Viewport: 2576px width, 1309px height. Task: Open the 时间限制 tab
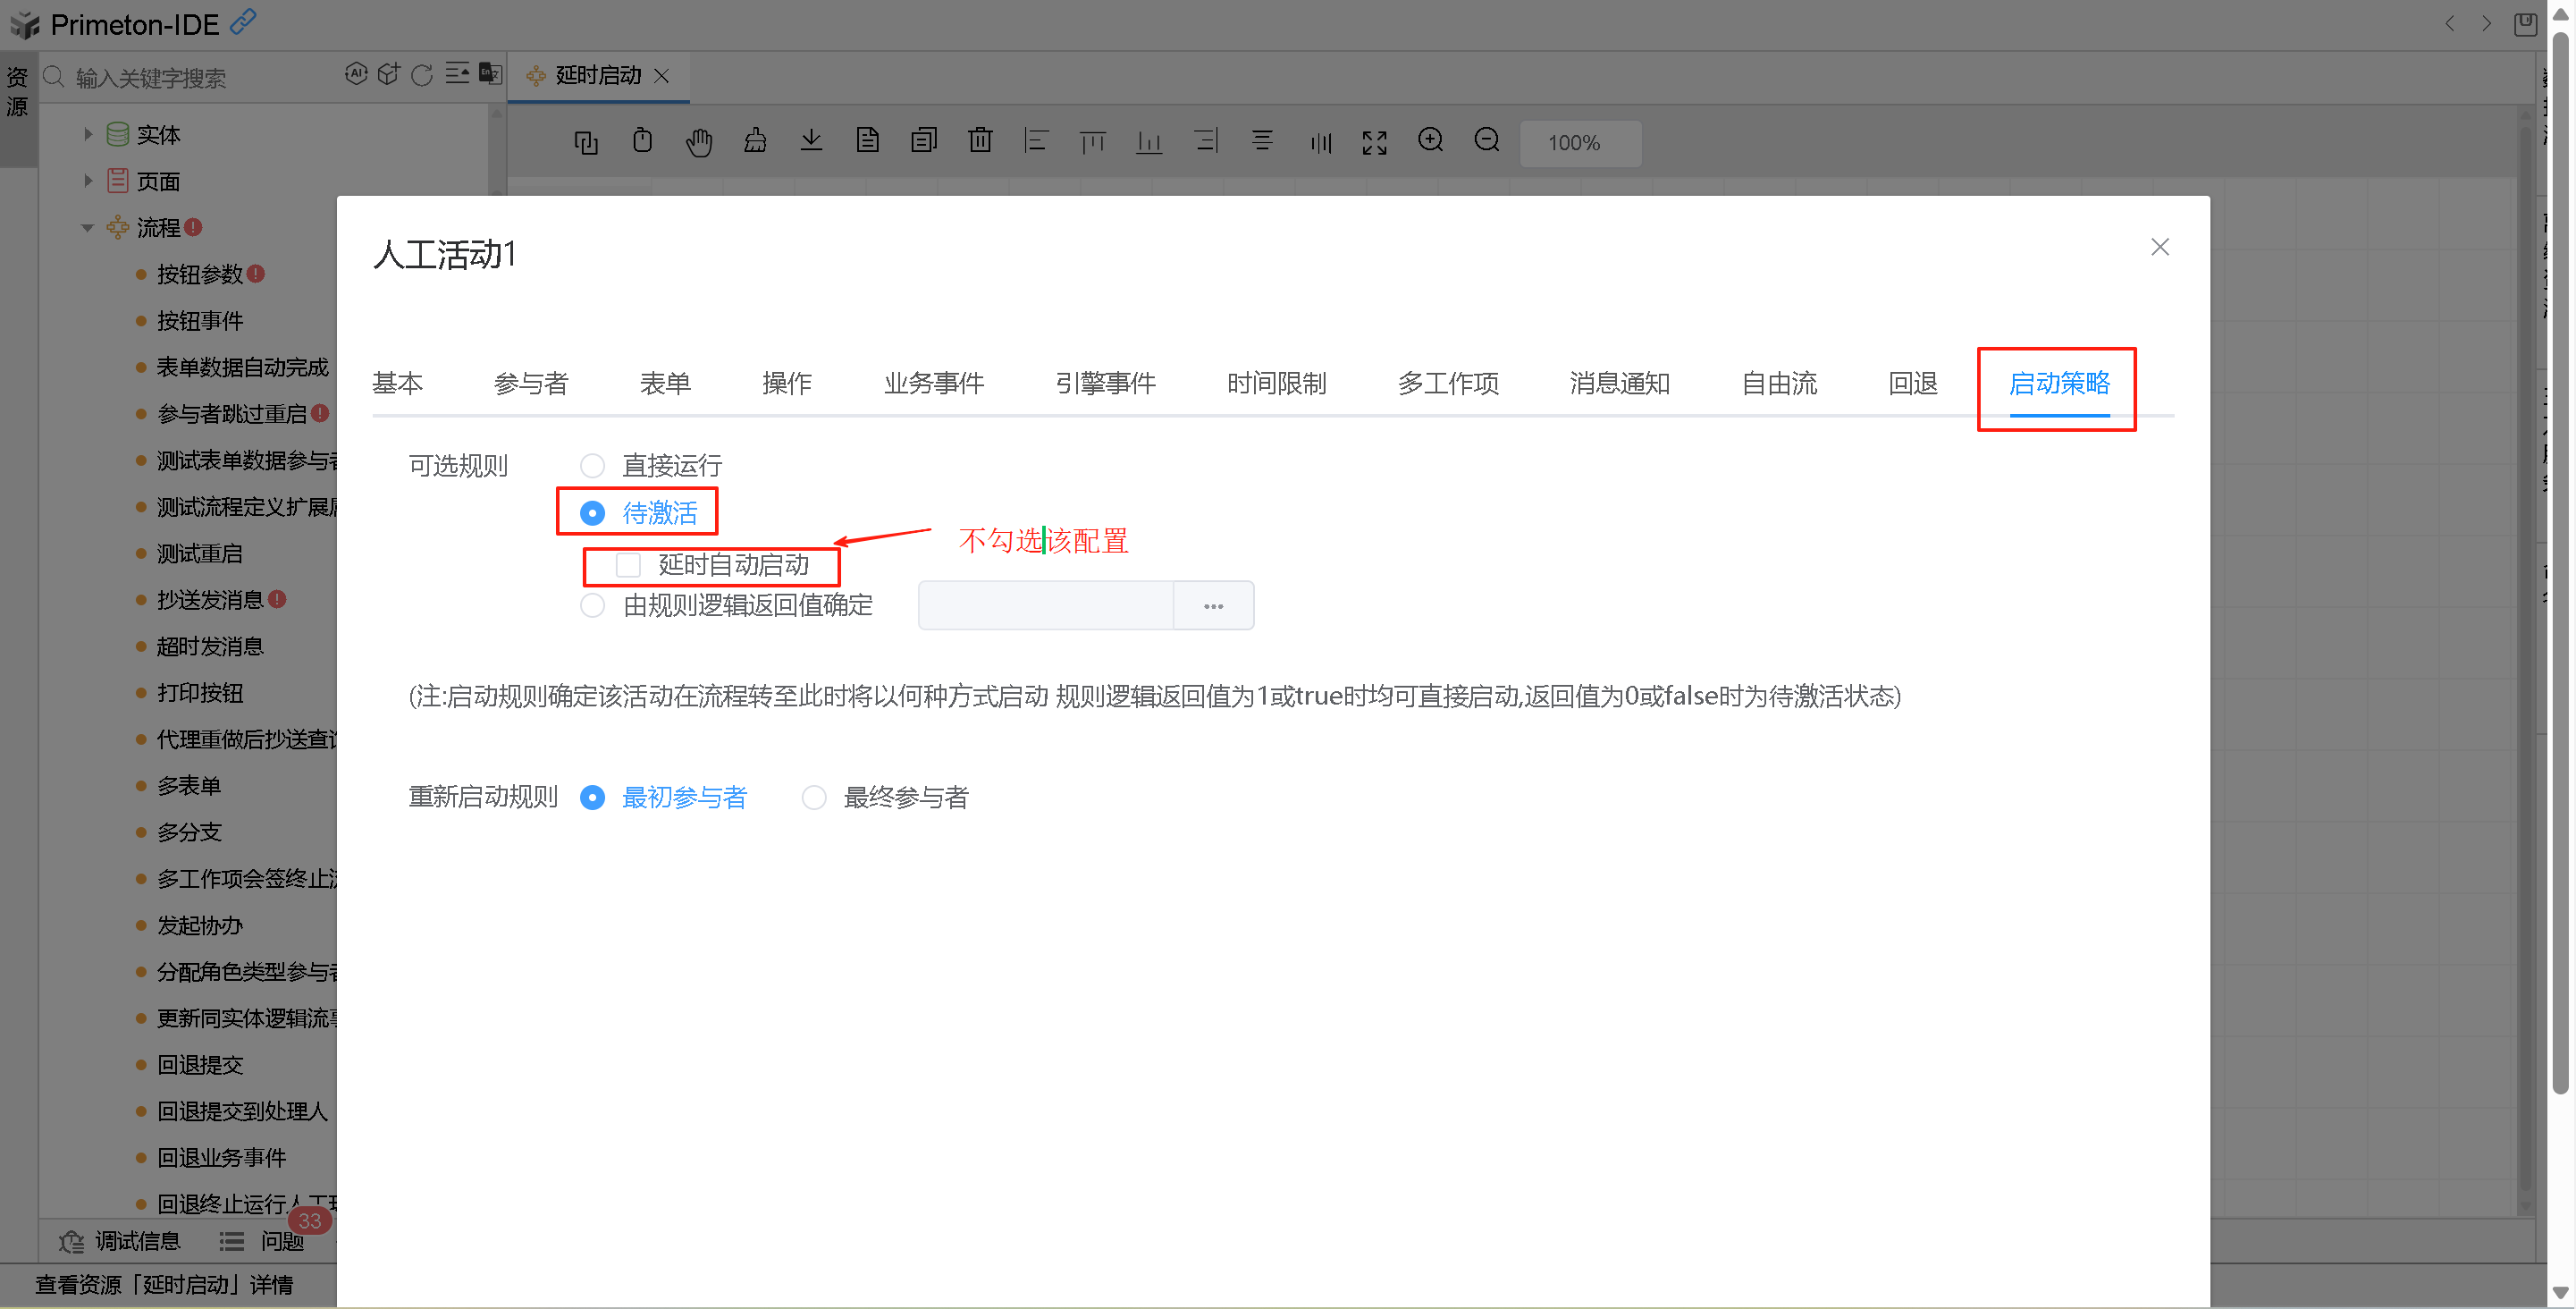coord(1276,384)
